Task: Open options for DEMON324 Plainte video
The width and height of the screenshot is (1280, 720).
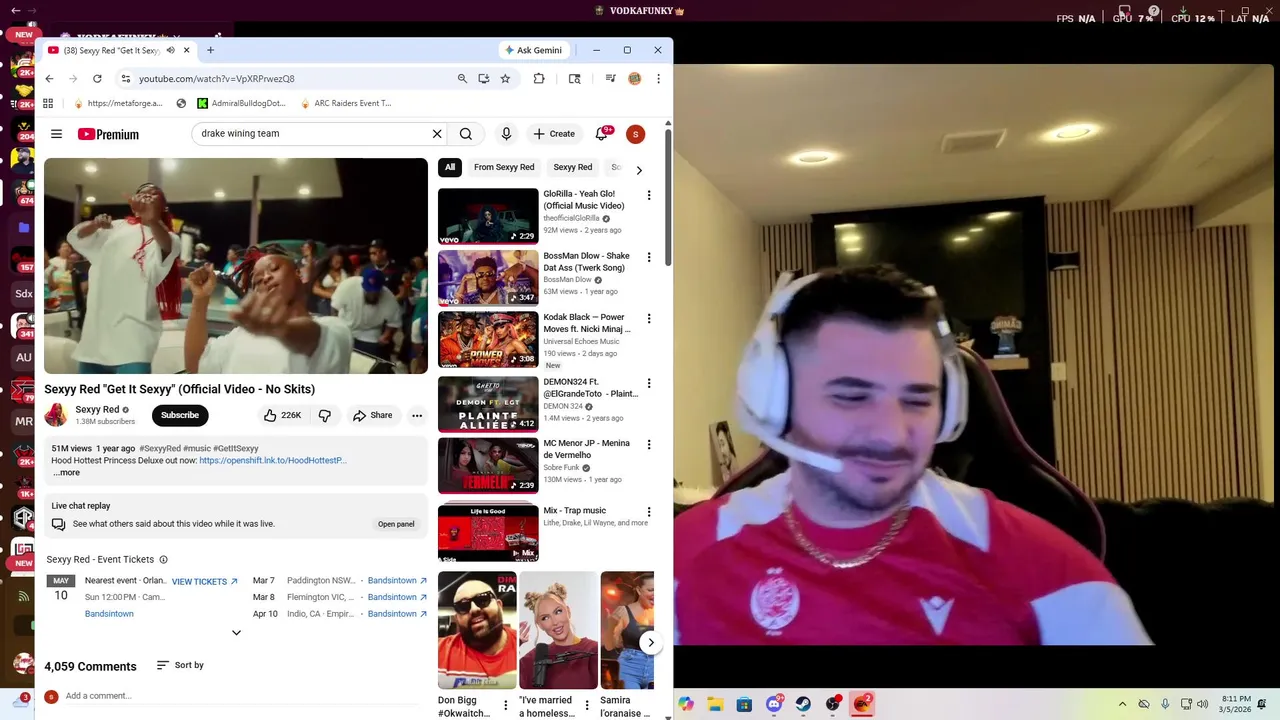Action: 649,383
